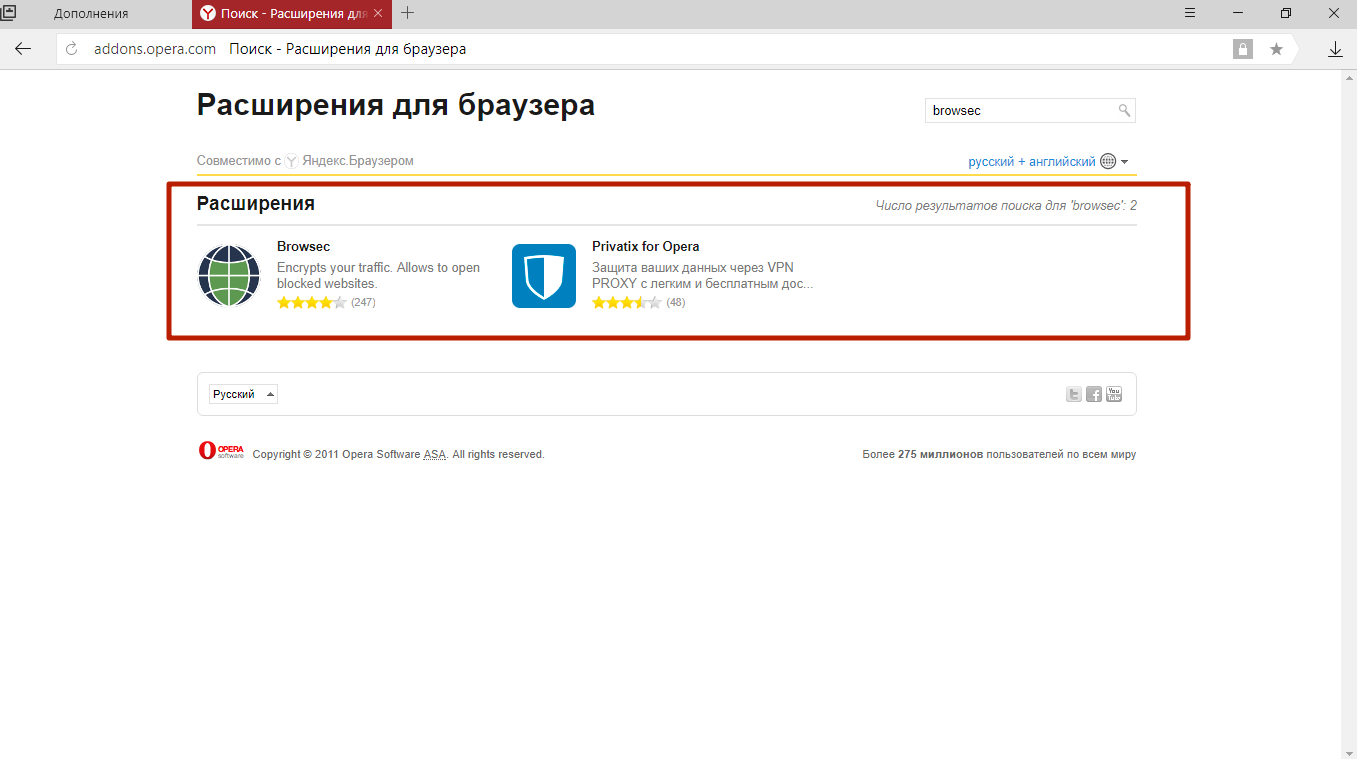The image size is (1357, 759).
Task: Click the Совместимо с Яндекс.Браузером text
Action: coord(305,161)
